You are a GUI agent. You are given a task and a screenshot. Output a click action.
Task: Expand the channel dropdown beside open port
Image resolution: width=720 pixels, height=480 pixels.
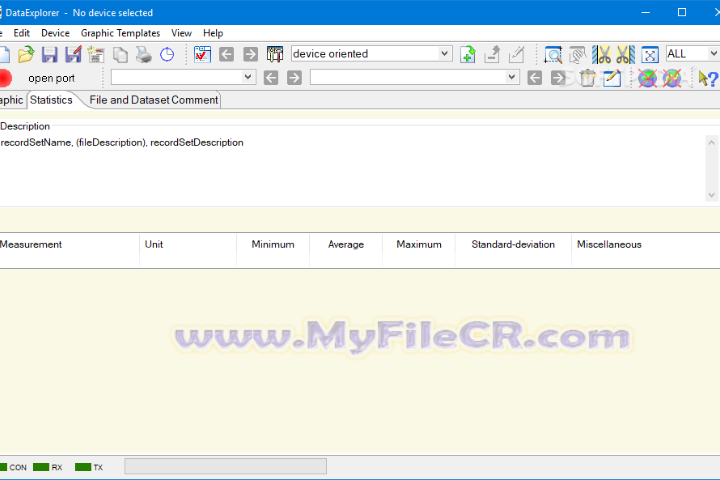(248, 77)
